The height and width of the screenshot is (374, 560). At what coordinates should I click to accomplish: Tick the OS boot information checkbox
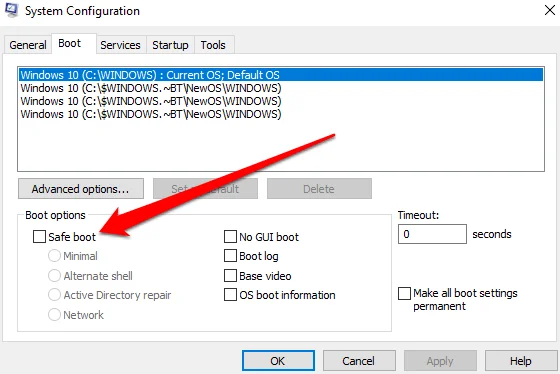tap(230, 295)
